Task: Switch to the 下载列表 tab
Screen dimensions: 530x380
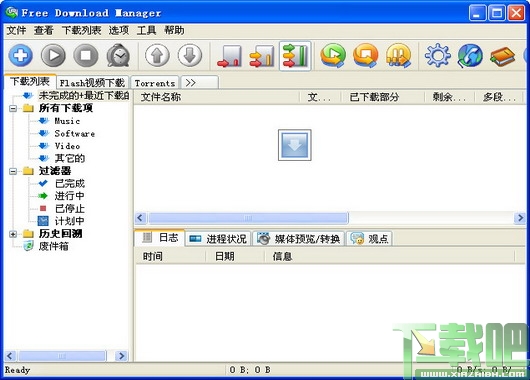Action: click(x=30, y=81)
